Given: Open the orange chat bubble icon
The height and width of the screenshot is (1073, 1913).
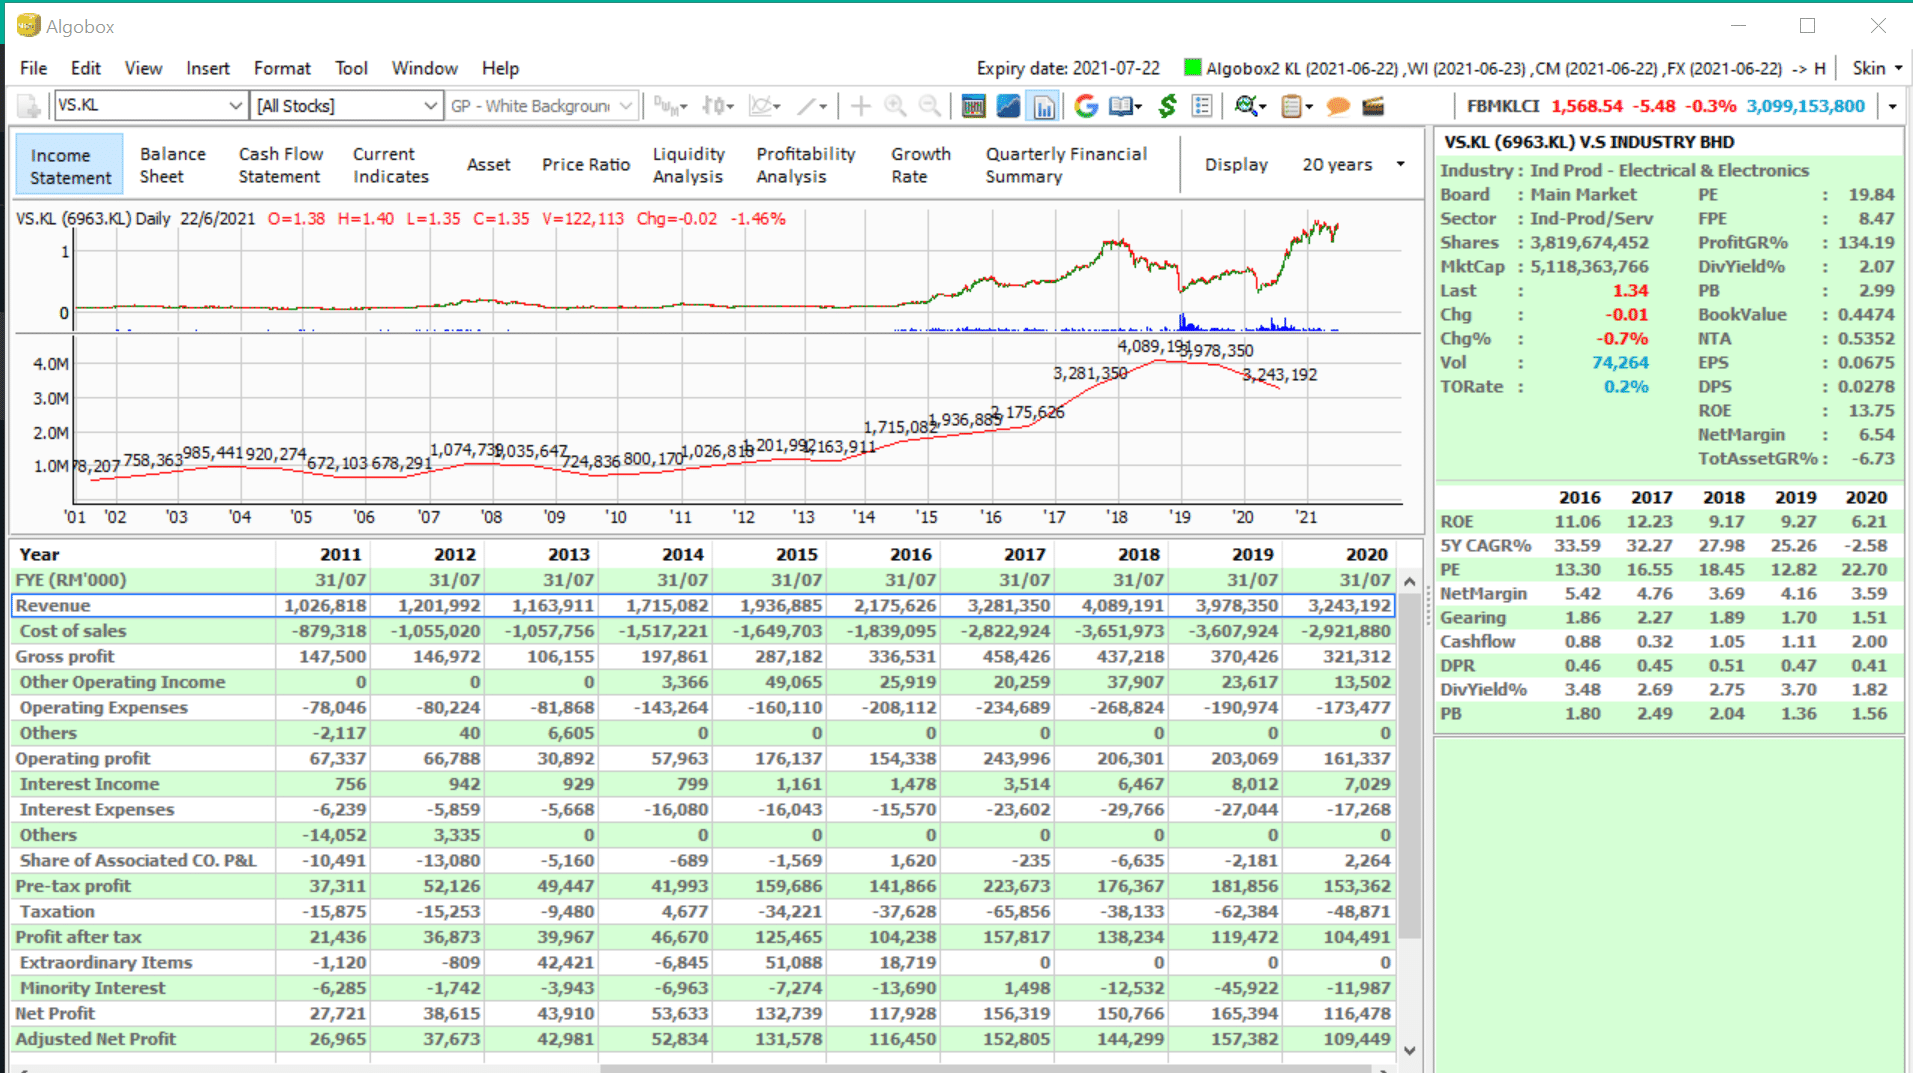Looking at the screenshot, I should coord(1337,106).
